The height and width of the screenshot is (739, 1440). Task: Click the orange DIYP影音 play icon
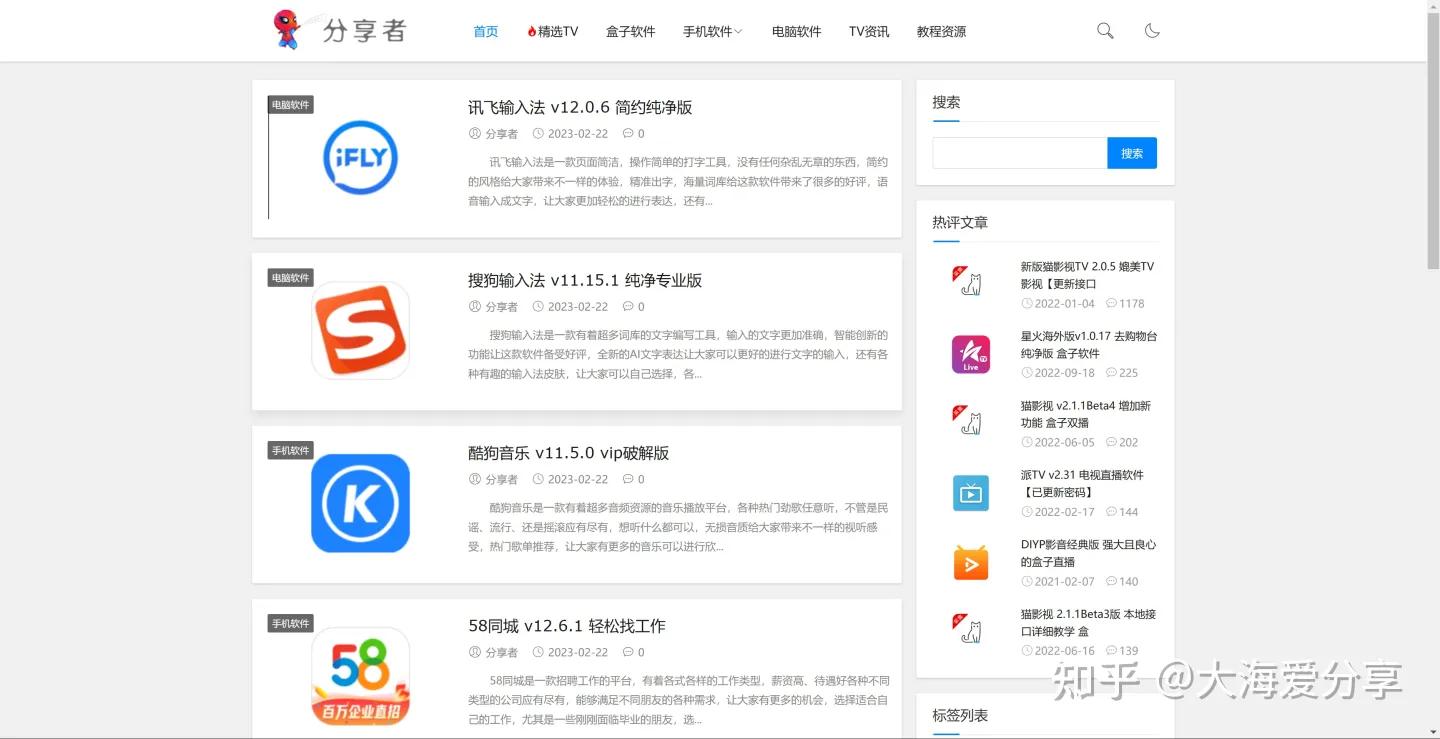(x=969, y=562)
